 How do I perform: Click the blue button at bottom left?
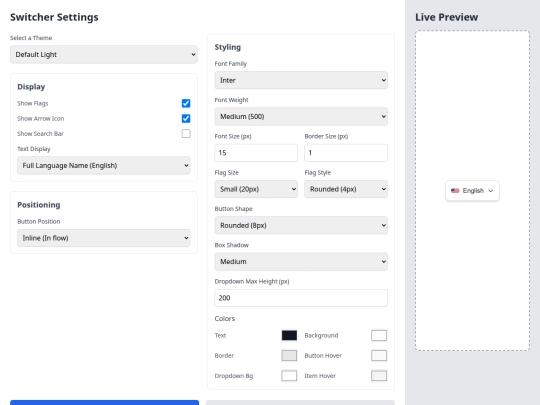[x=104, y=403]
